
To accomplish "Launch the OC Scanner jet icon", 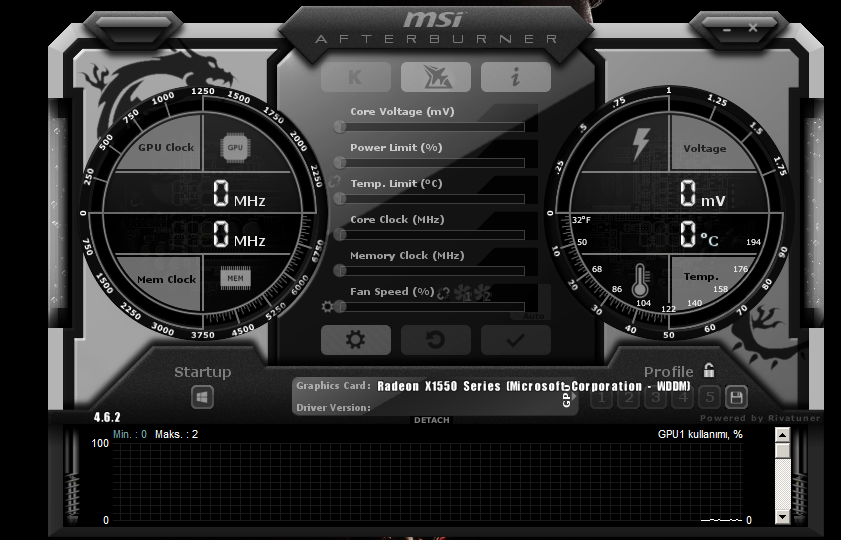I will click(x=436, y=77).
